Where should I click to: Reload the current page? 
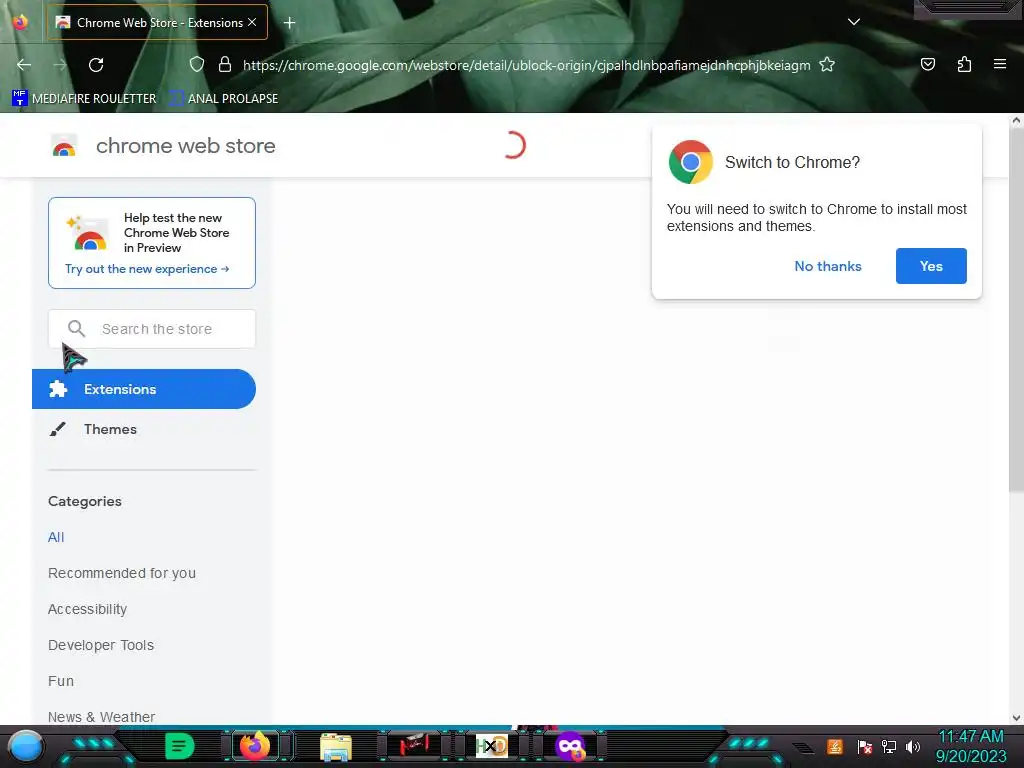(x=96, y=65)
